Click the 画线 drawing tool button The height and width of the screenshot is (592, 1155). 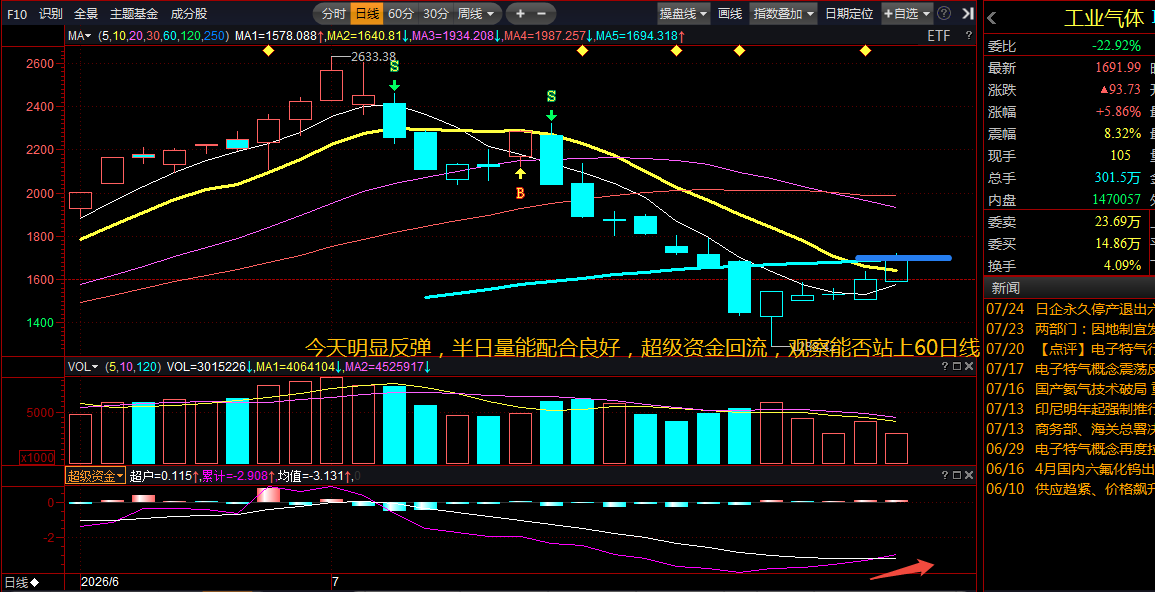pos(729,13)
